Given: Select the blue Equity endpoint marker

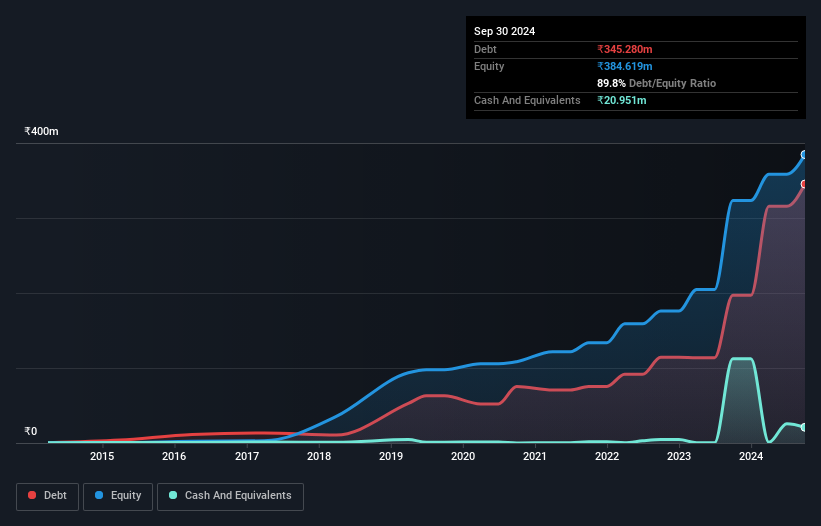Looking at the screenshot, I should (804, 154).
